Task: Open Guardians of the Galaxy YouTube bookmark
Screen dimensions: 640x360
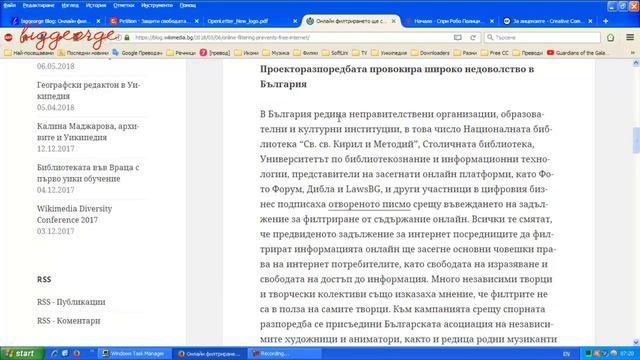Action: click(x=578, y=53)
